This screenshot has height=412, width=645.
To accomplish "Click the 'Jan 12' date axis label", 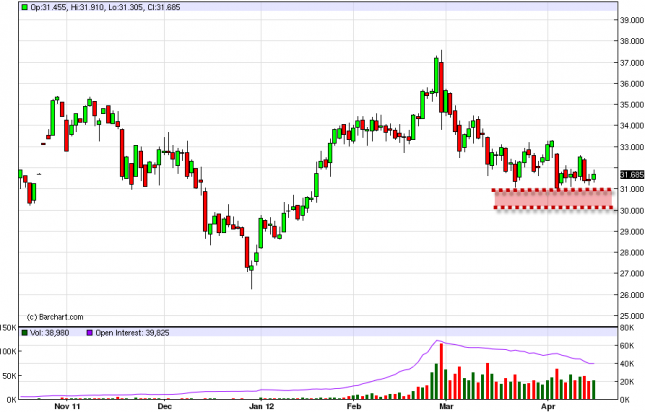I will [261, 407].
